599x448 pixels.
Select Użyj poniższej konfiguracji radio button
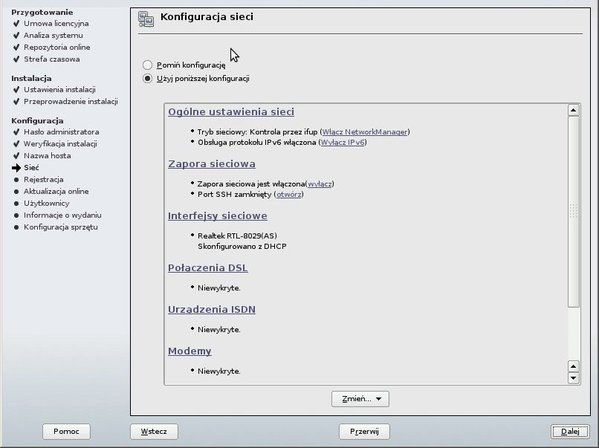tap(147, 79)
